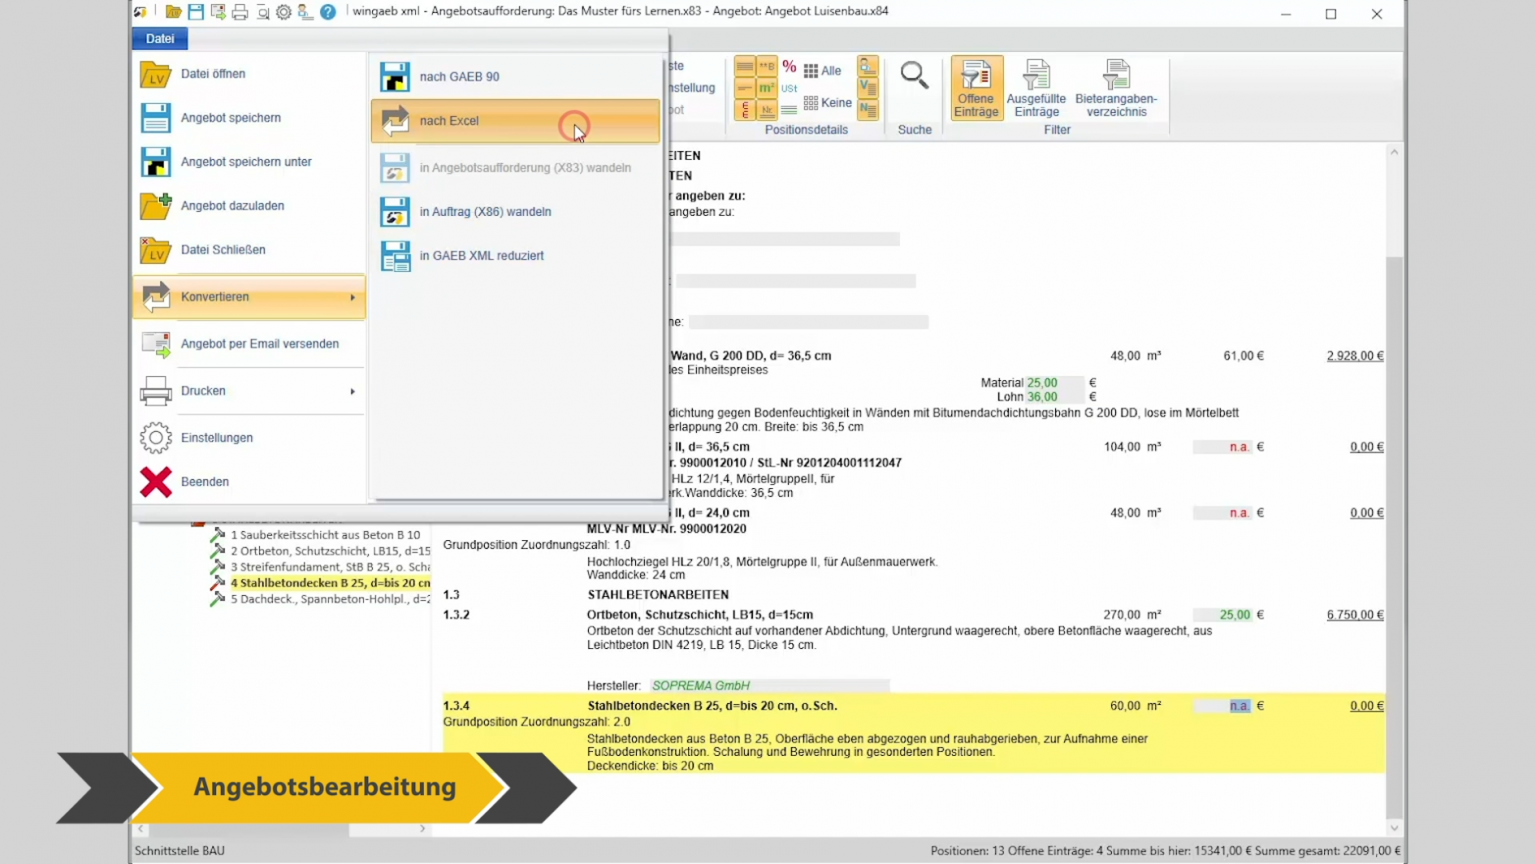Open the Datei menu
Viewport: 1536px width, 864px height.
click(160, 38)
